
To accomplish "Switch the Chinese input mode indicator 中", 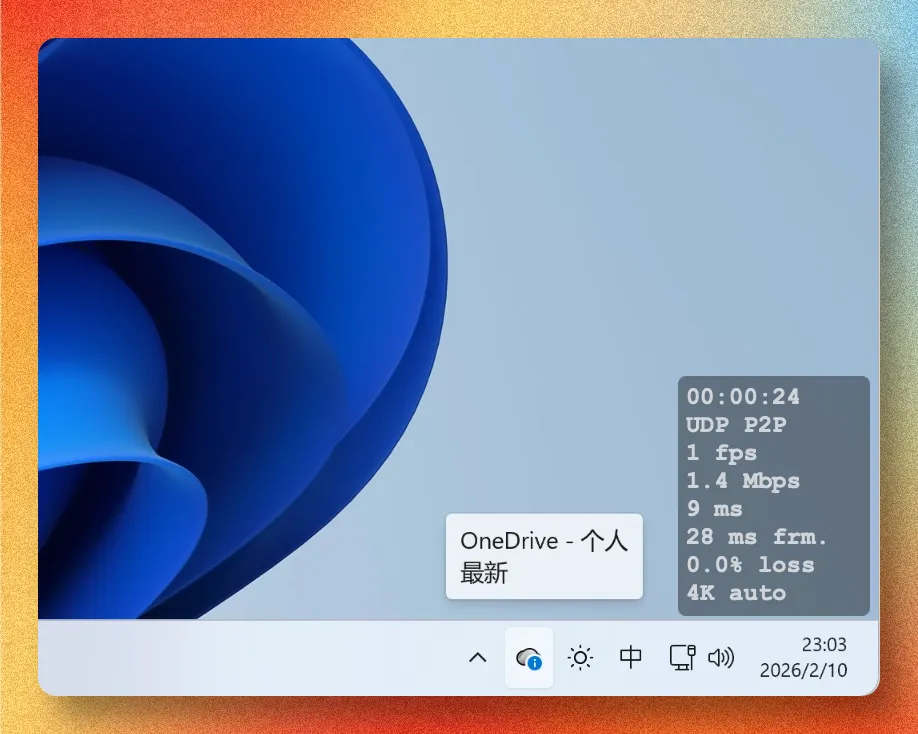I will pos(631,657).
